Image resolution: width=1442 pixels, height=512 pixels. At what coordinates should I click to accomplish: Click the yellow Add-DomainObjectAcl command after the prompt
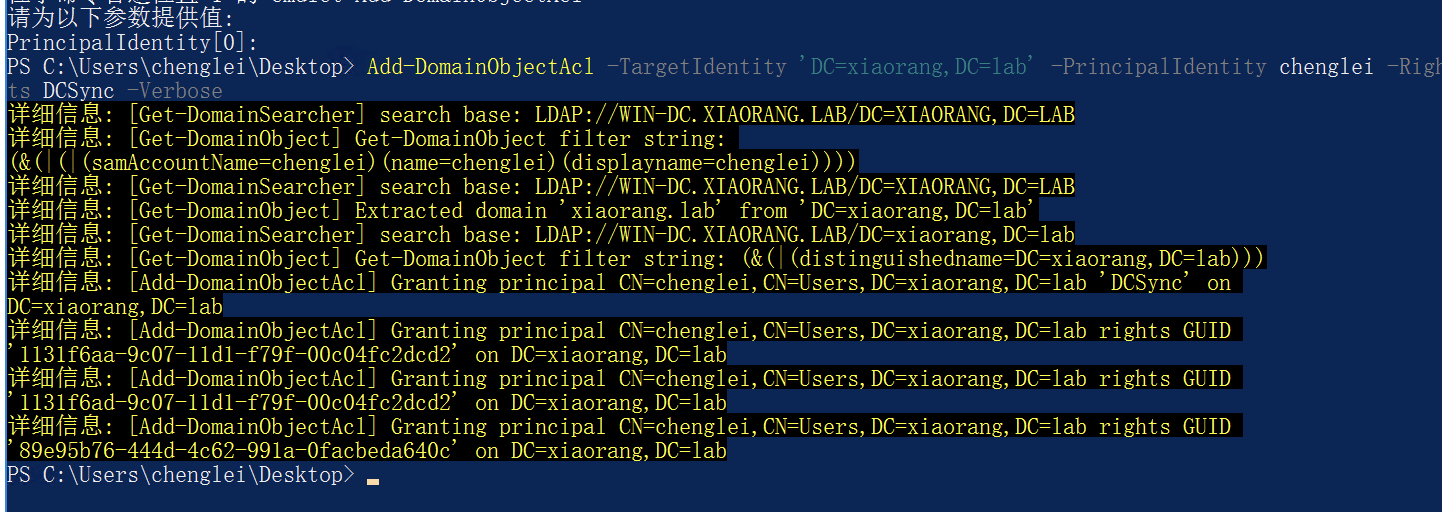[x=480, y=67]
